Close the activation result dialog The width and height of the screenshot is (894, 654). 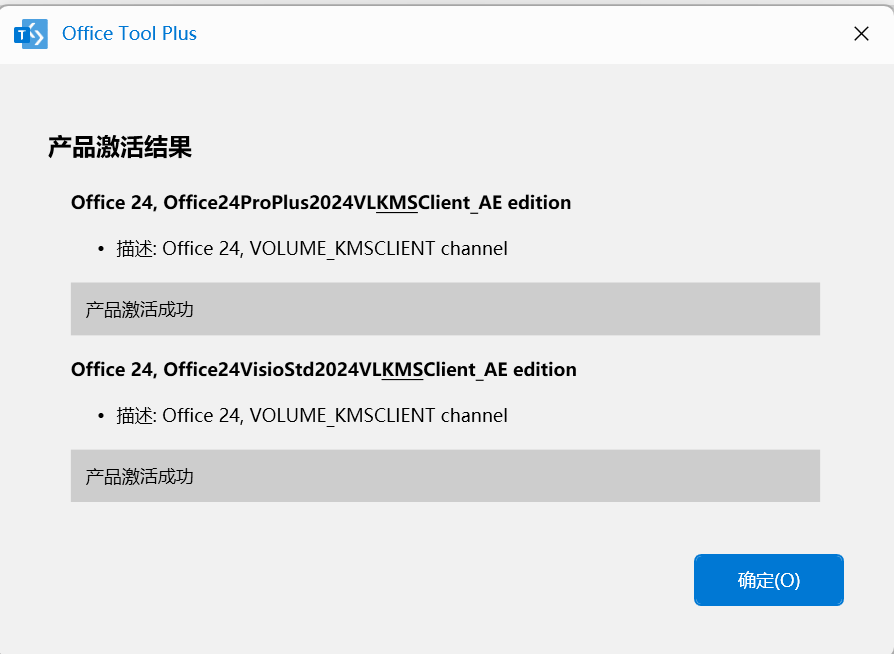coord(861,34)
